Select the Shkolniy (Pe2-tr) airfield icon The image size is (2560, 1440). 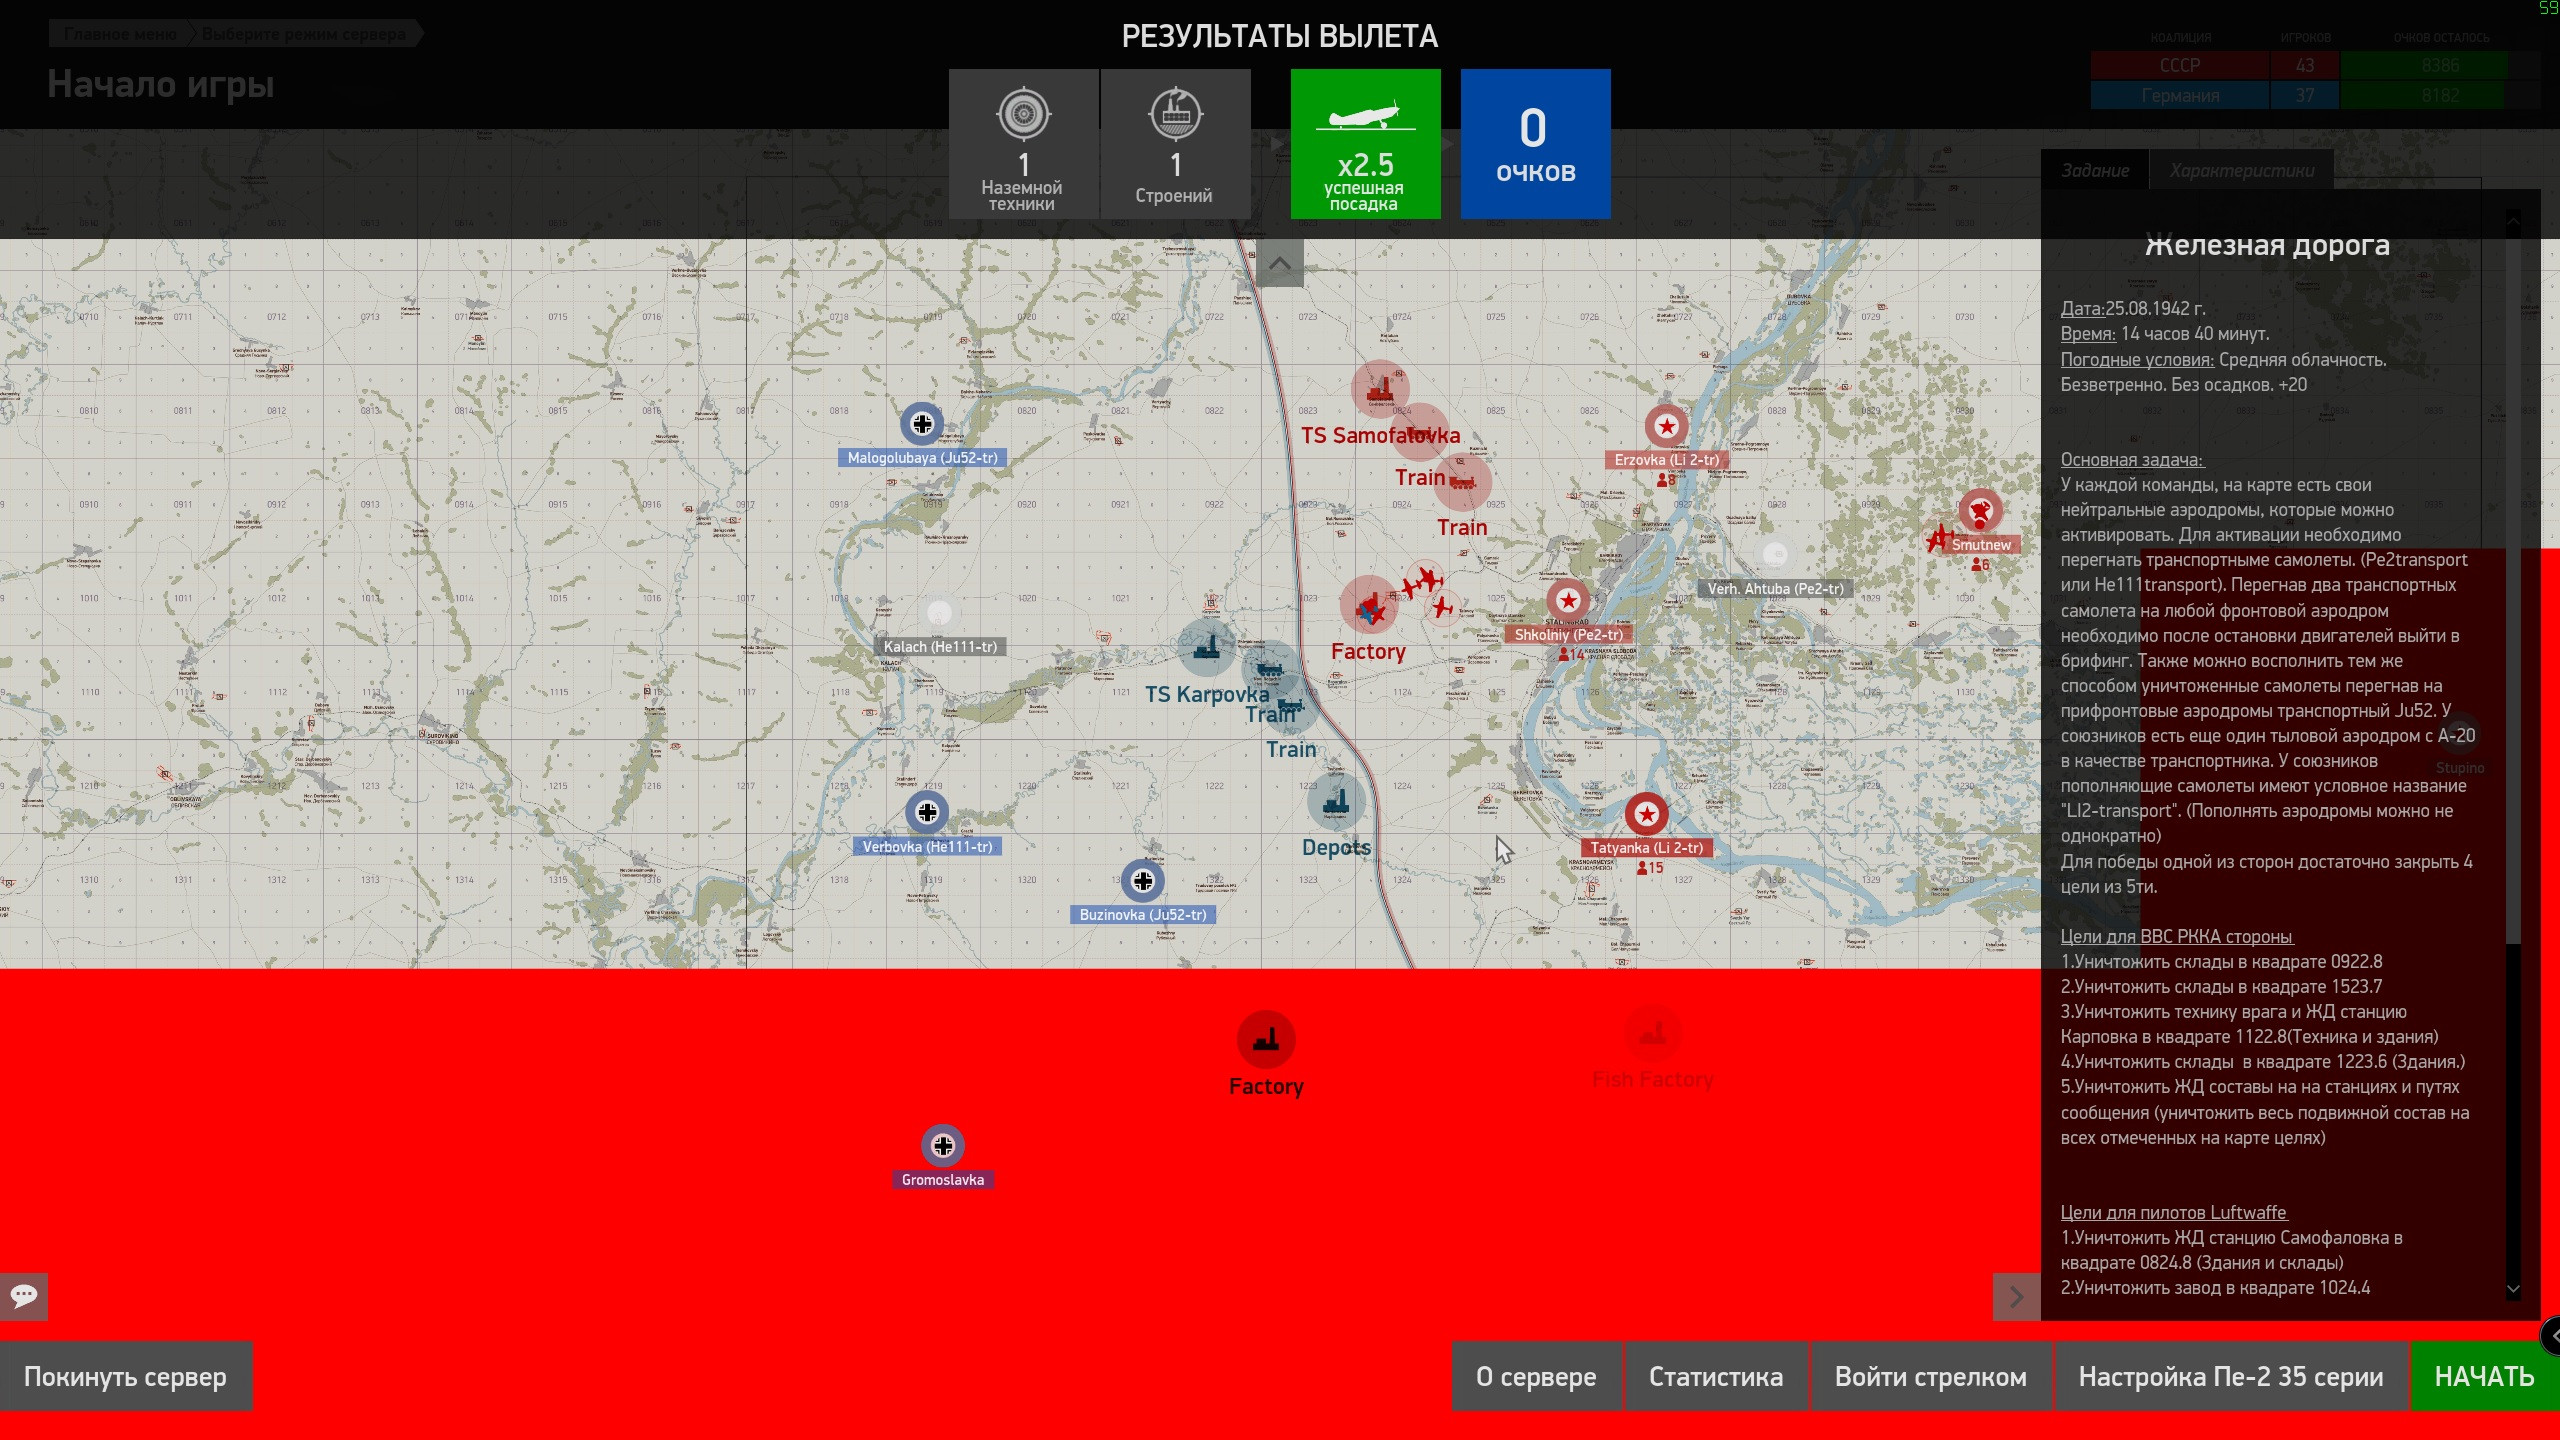(x=1568, y=601)
